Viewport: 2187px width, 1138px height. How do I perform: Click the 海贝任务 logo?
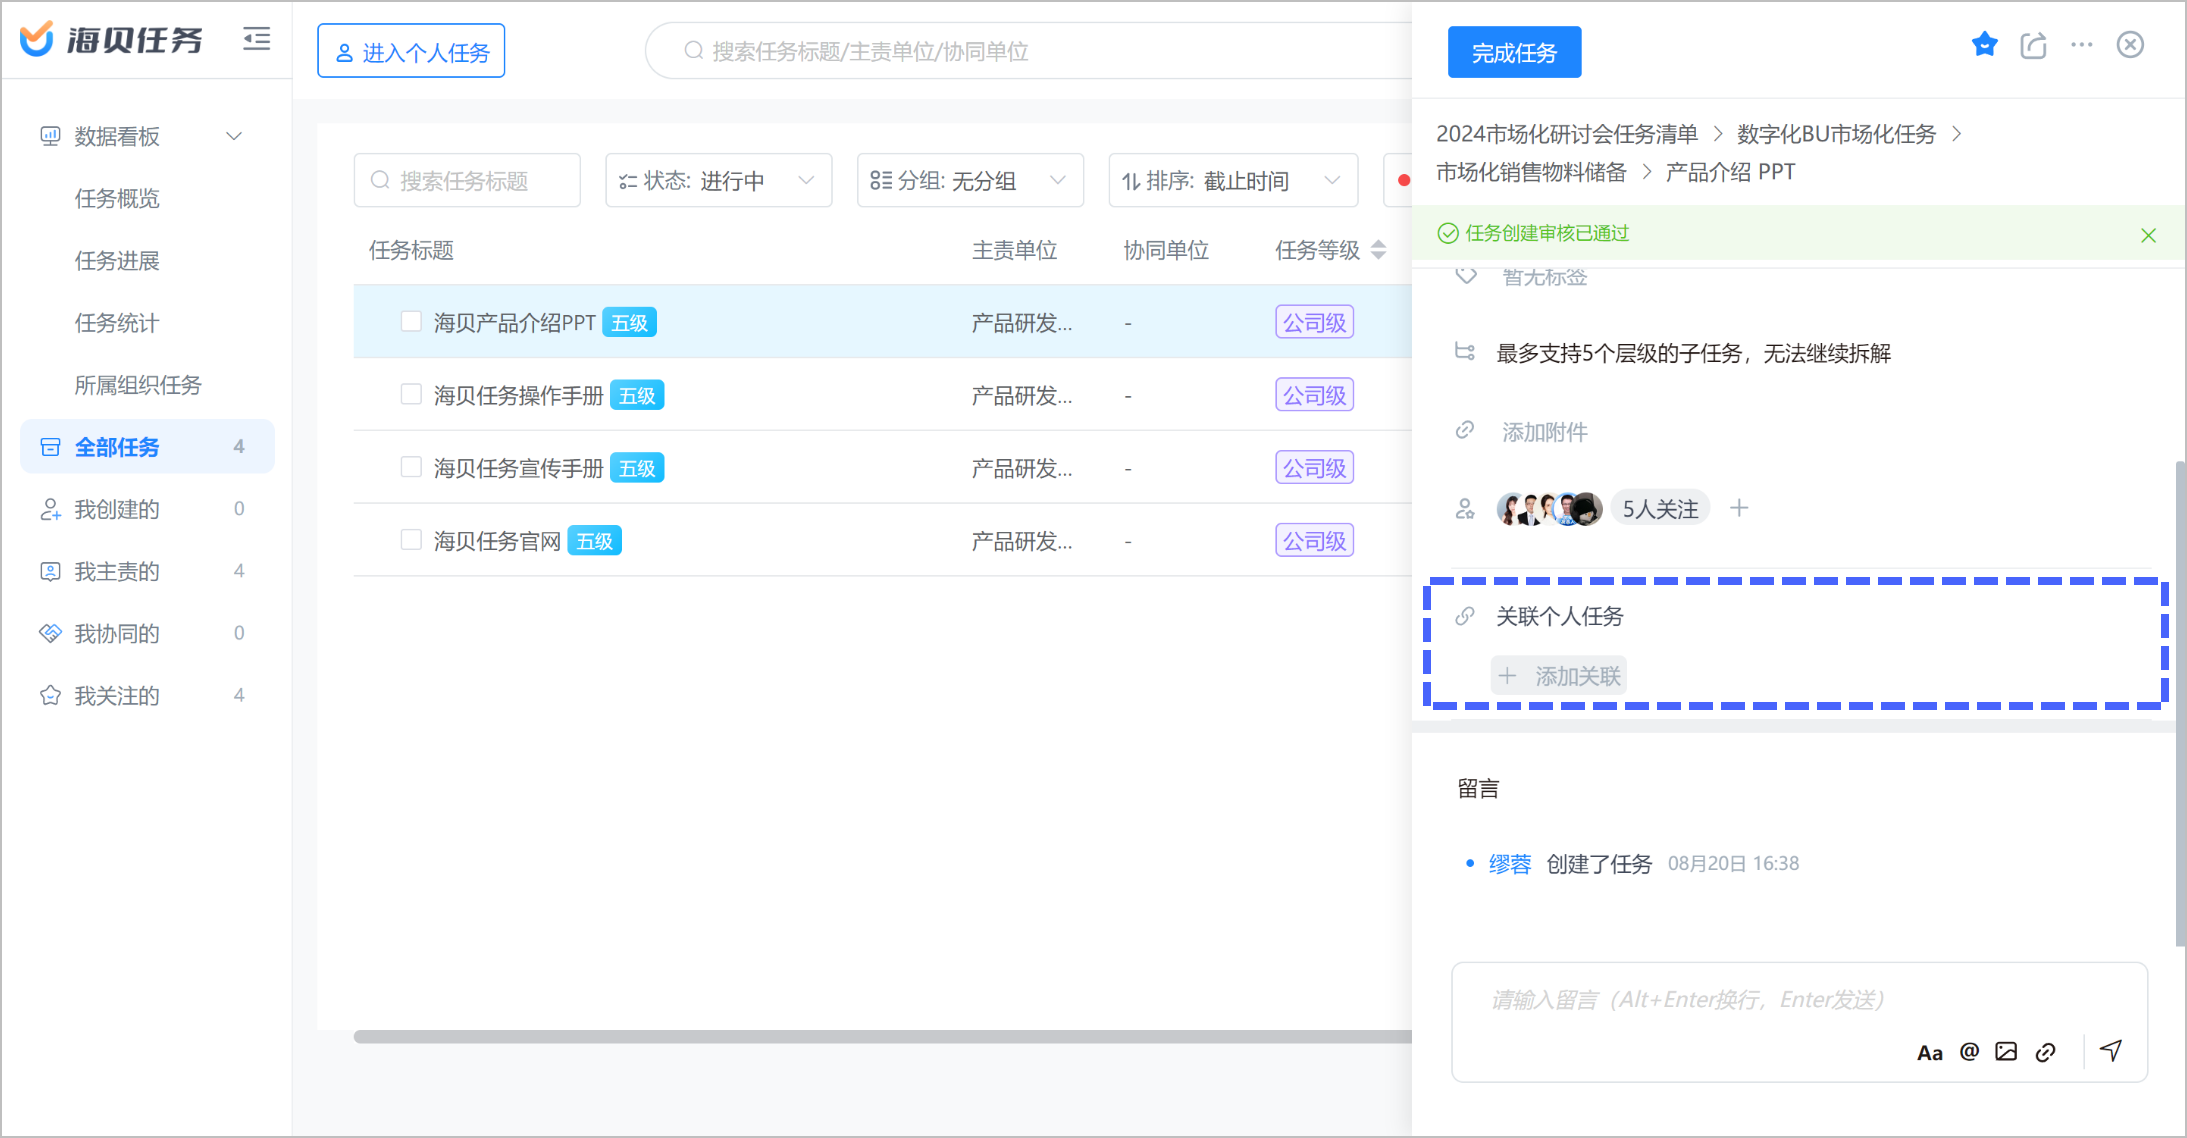[x=111, y=39]
